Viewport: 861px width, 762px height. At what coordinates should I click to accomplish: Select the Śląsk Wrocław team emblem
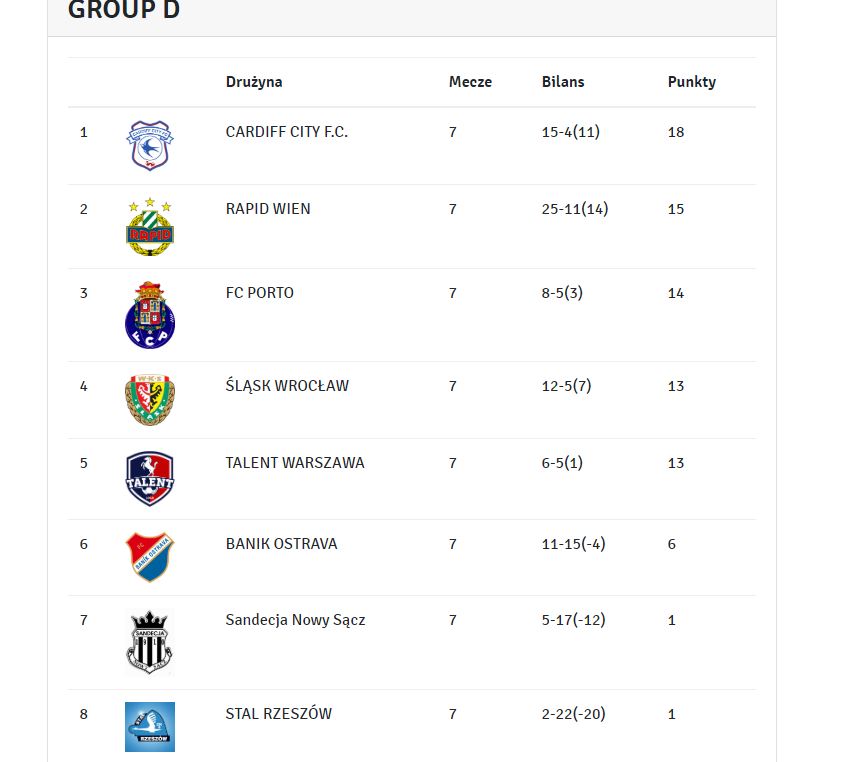click(x=150, y=400)
